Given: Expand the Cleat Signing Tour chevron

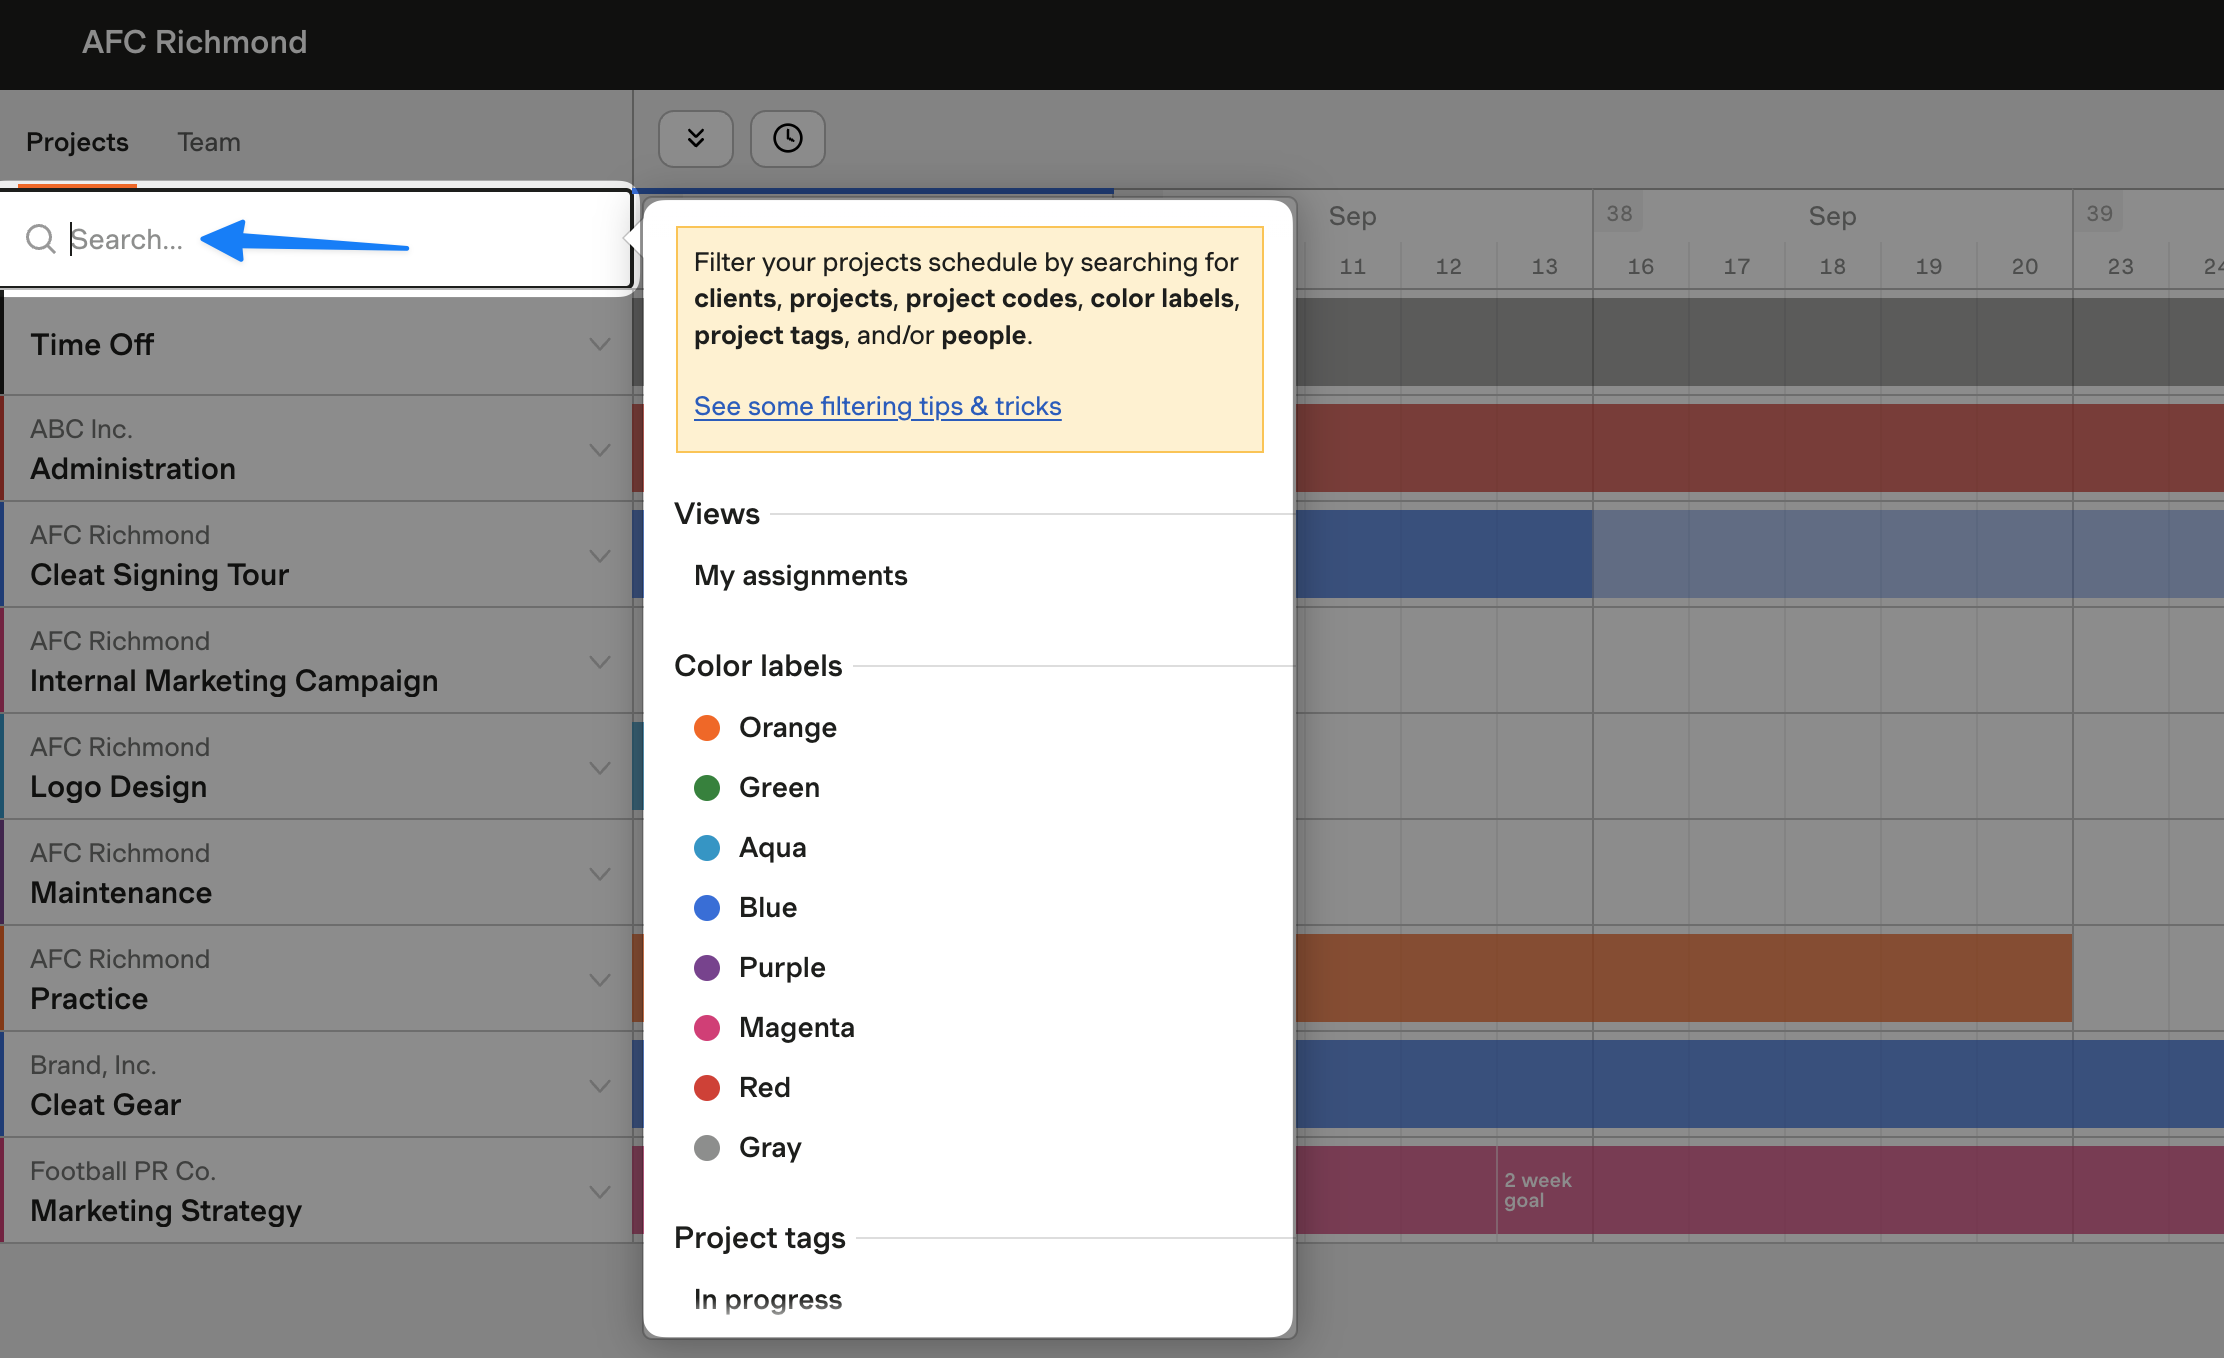Looking at the screenshot, I should [x=600, y=556].
